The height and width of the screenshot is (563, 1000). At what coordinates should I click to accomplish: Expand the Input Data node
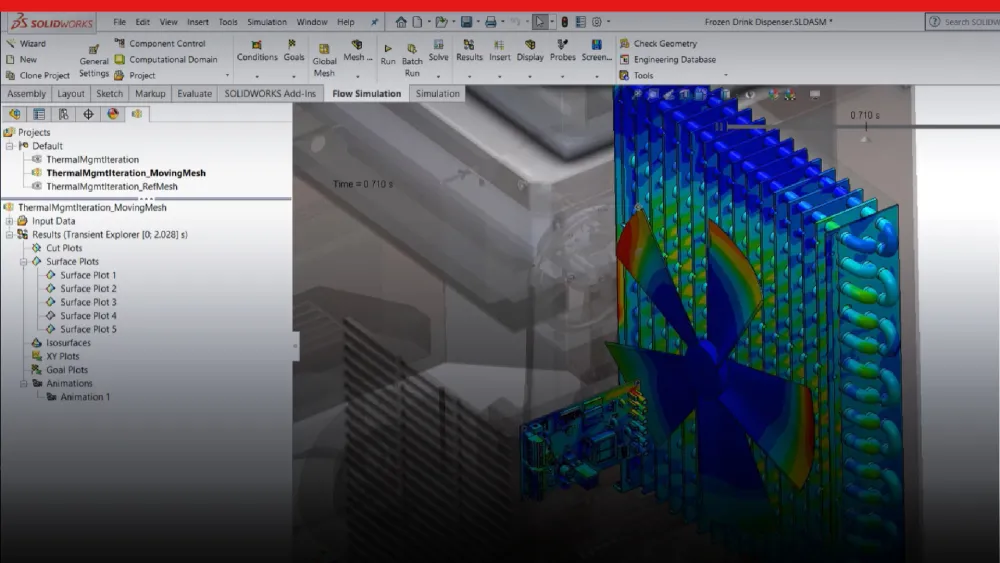(x=10, y=221)
